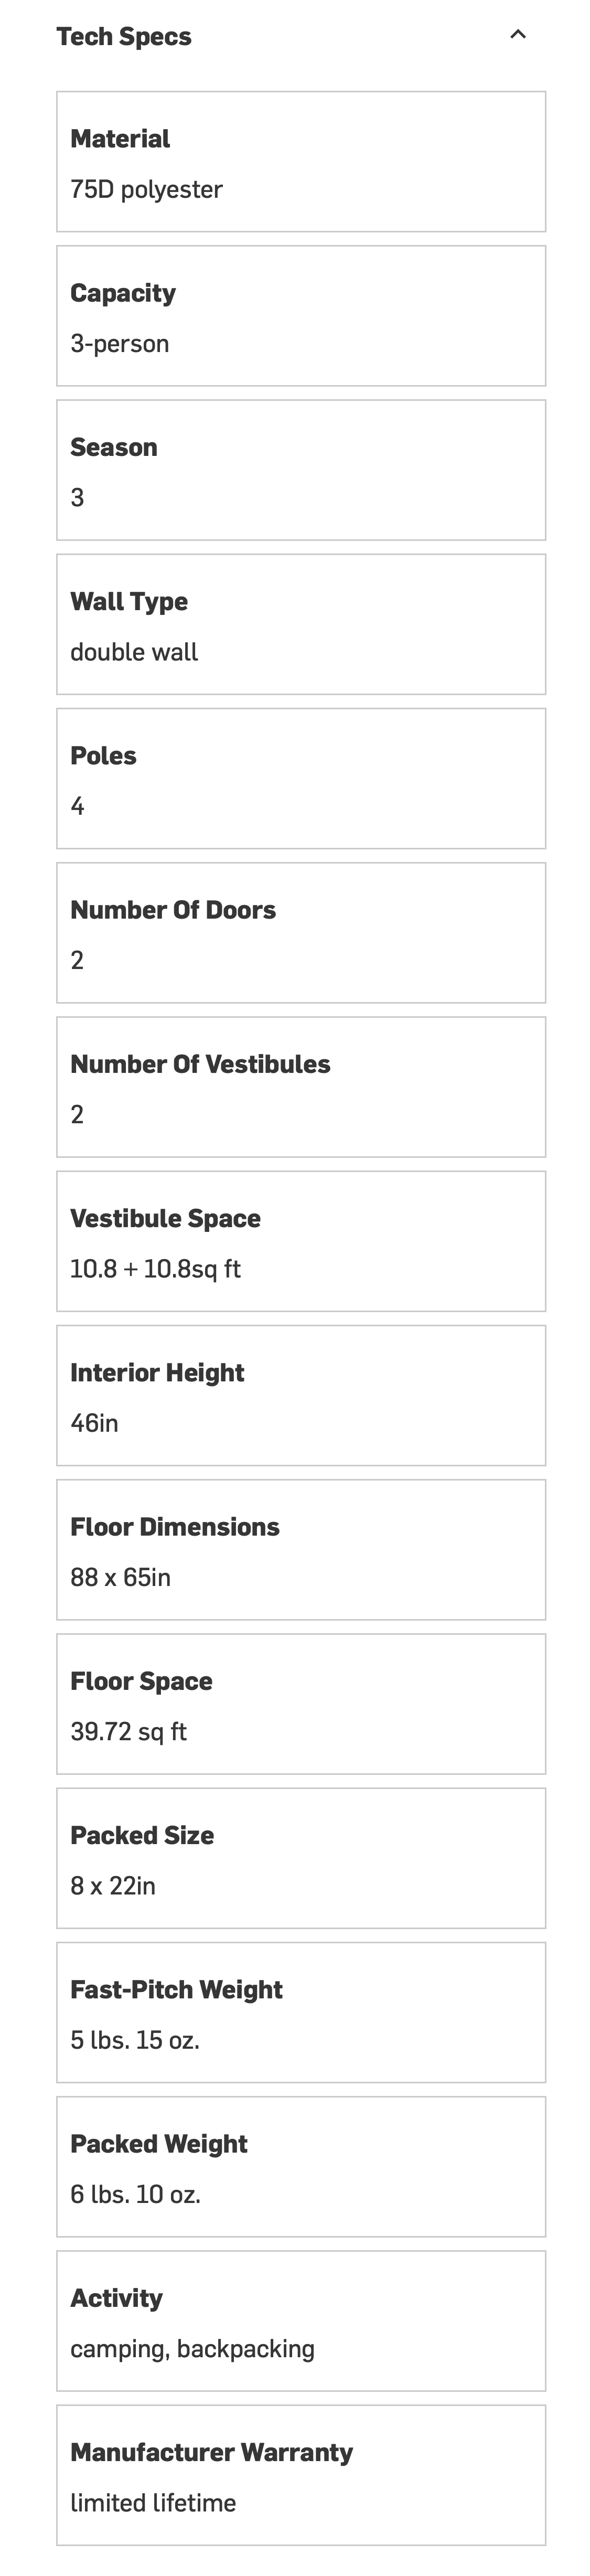
Task: Collapse the Tech Specs section chevron
Action: coord(517,35)
